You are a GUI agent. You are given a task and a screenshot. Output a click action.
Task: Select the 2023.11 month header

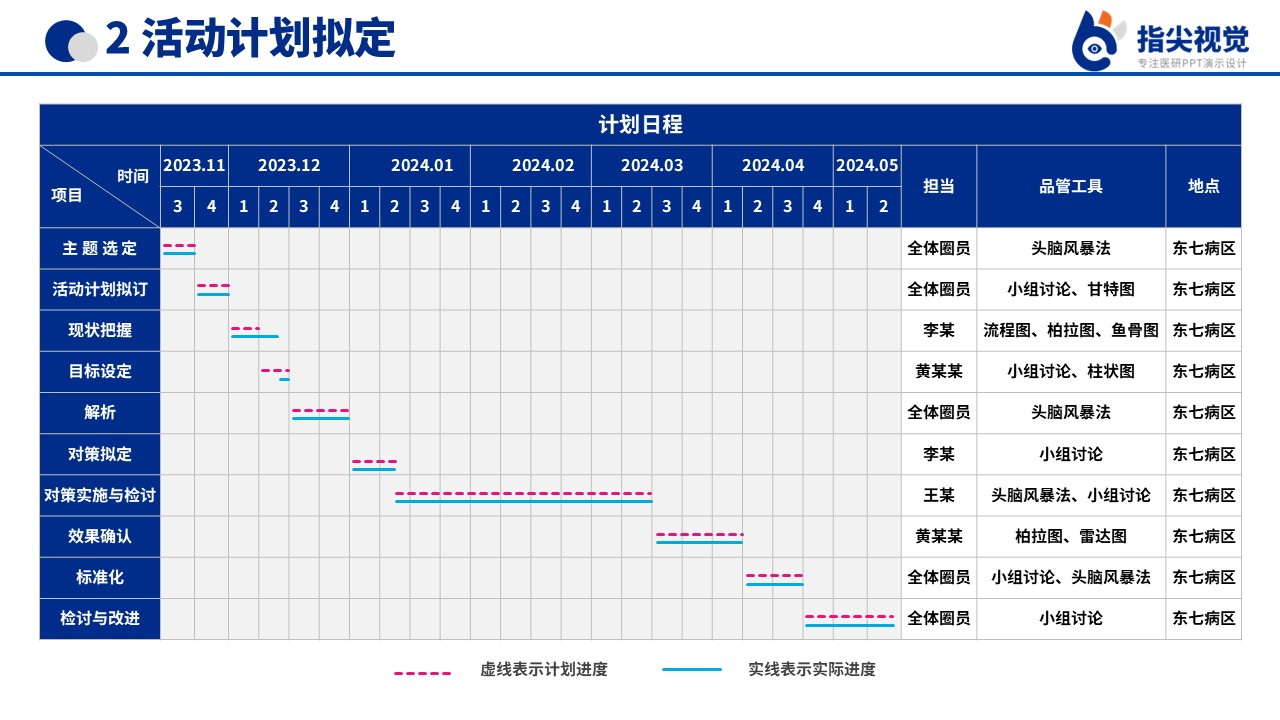click(194, 165)
